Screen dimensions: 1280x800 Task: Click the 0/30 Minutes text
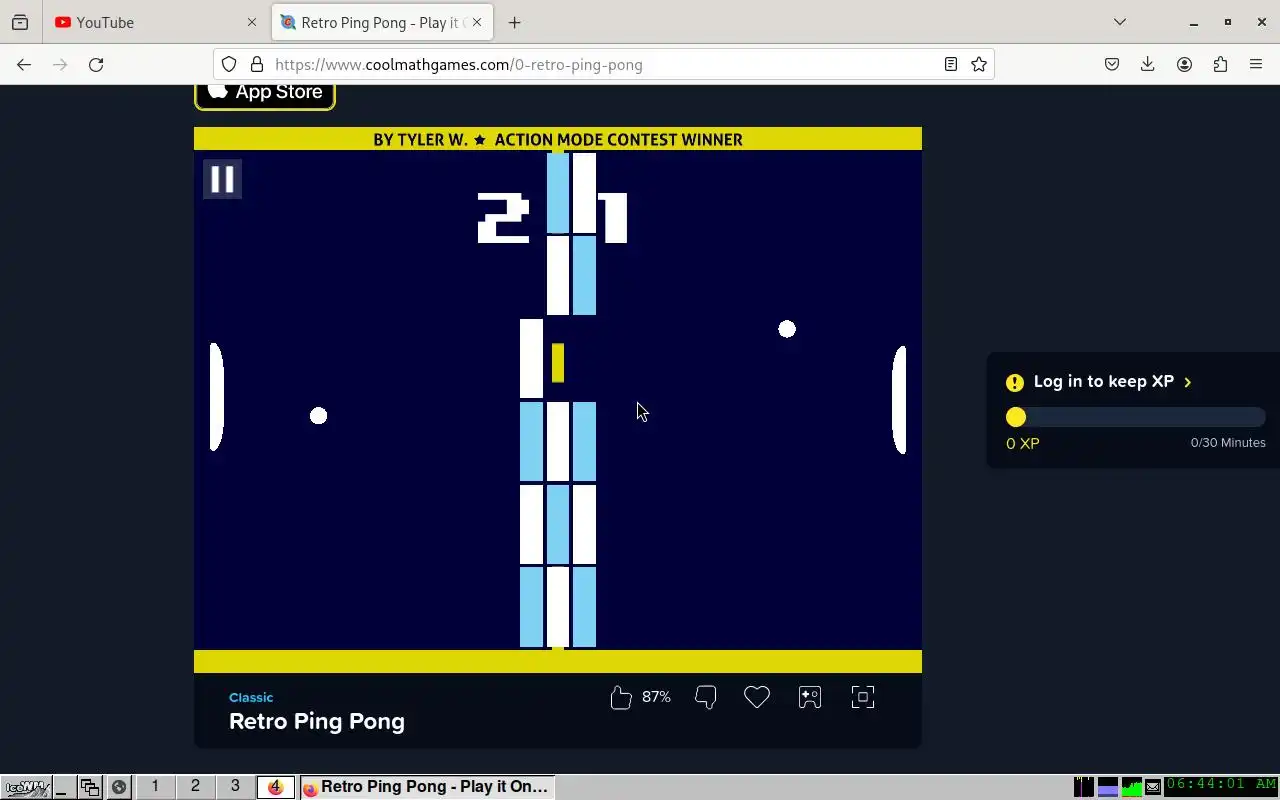point(1228,442)
